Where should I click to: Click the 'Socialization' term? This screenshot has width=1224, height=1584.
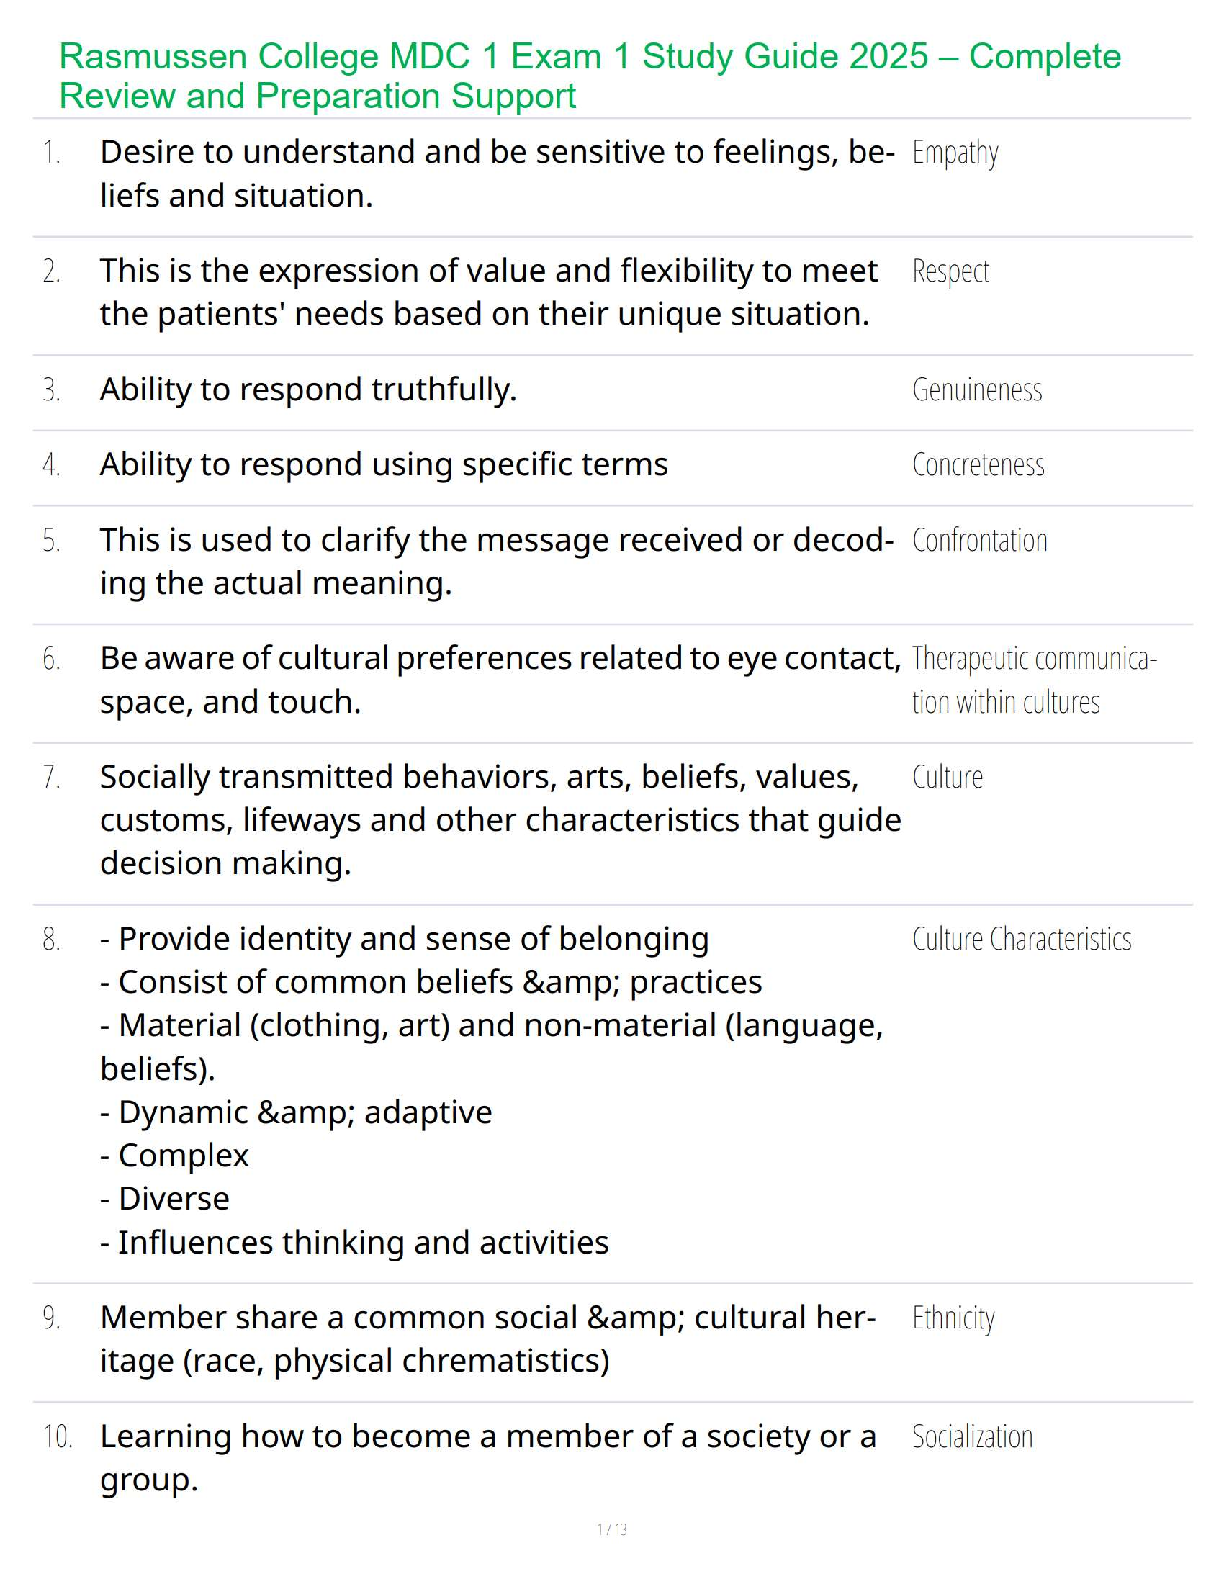(x=972, y=1437)
